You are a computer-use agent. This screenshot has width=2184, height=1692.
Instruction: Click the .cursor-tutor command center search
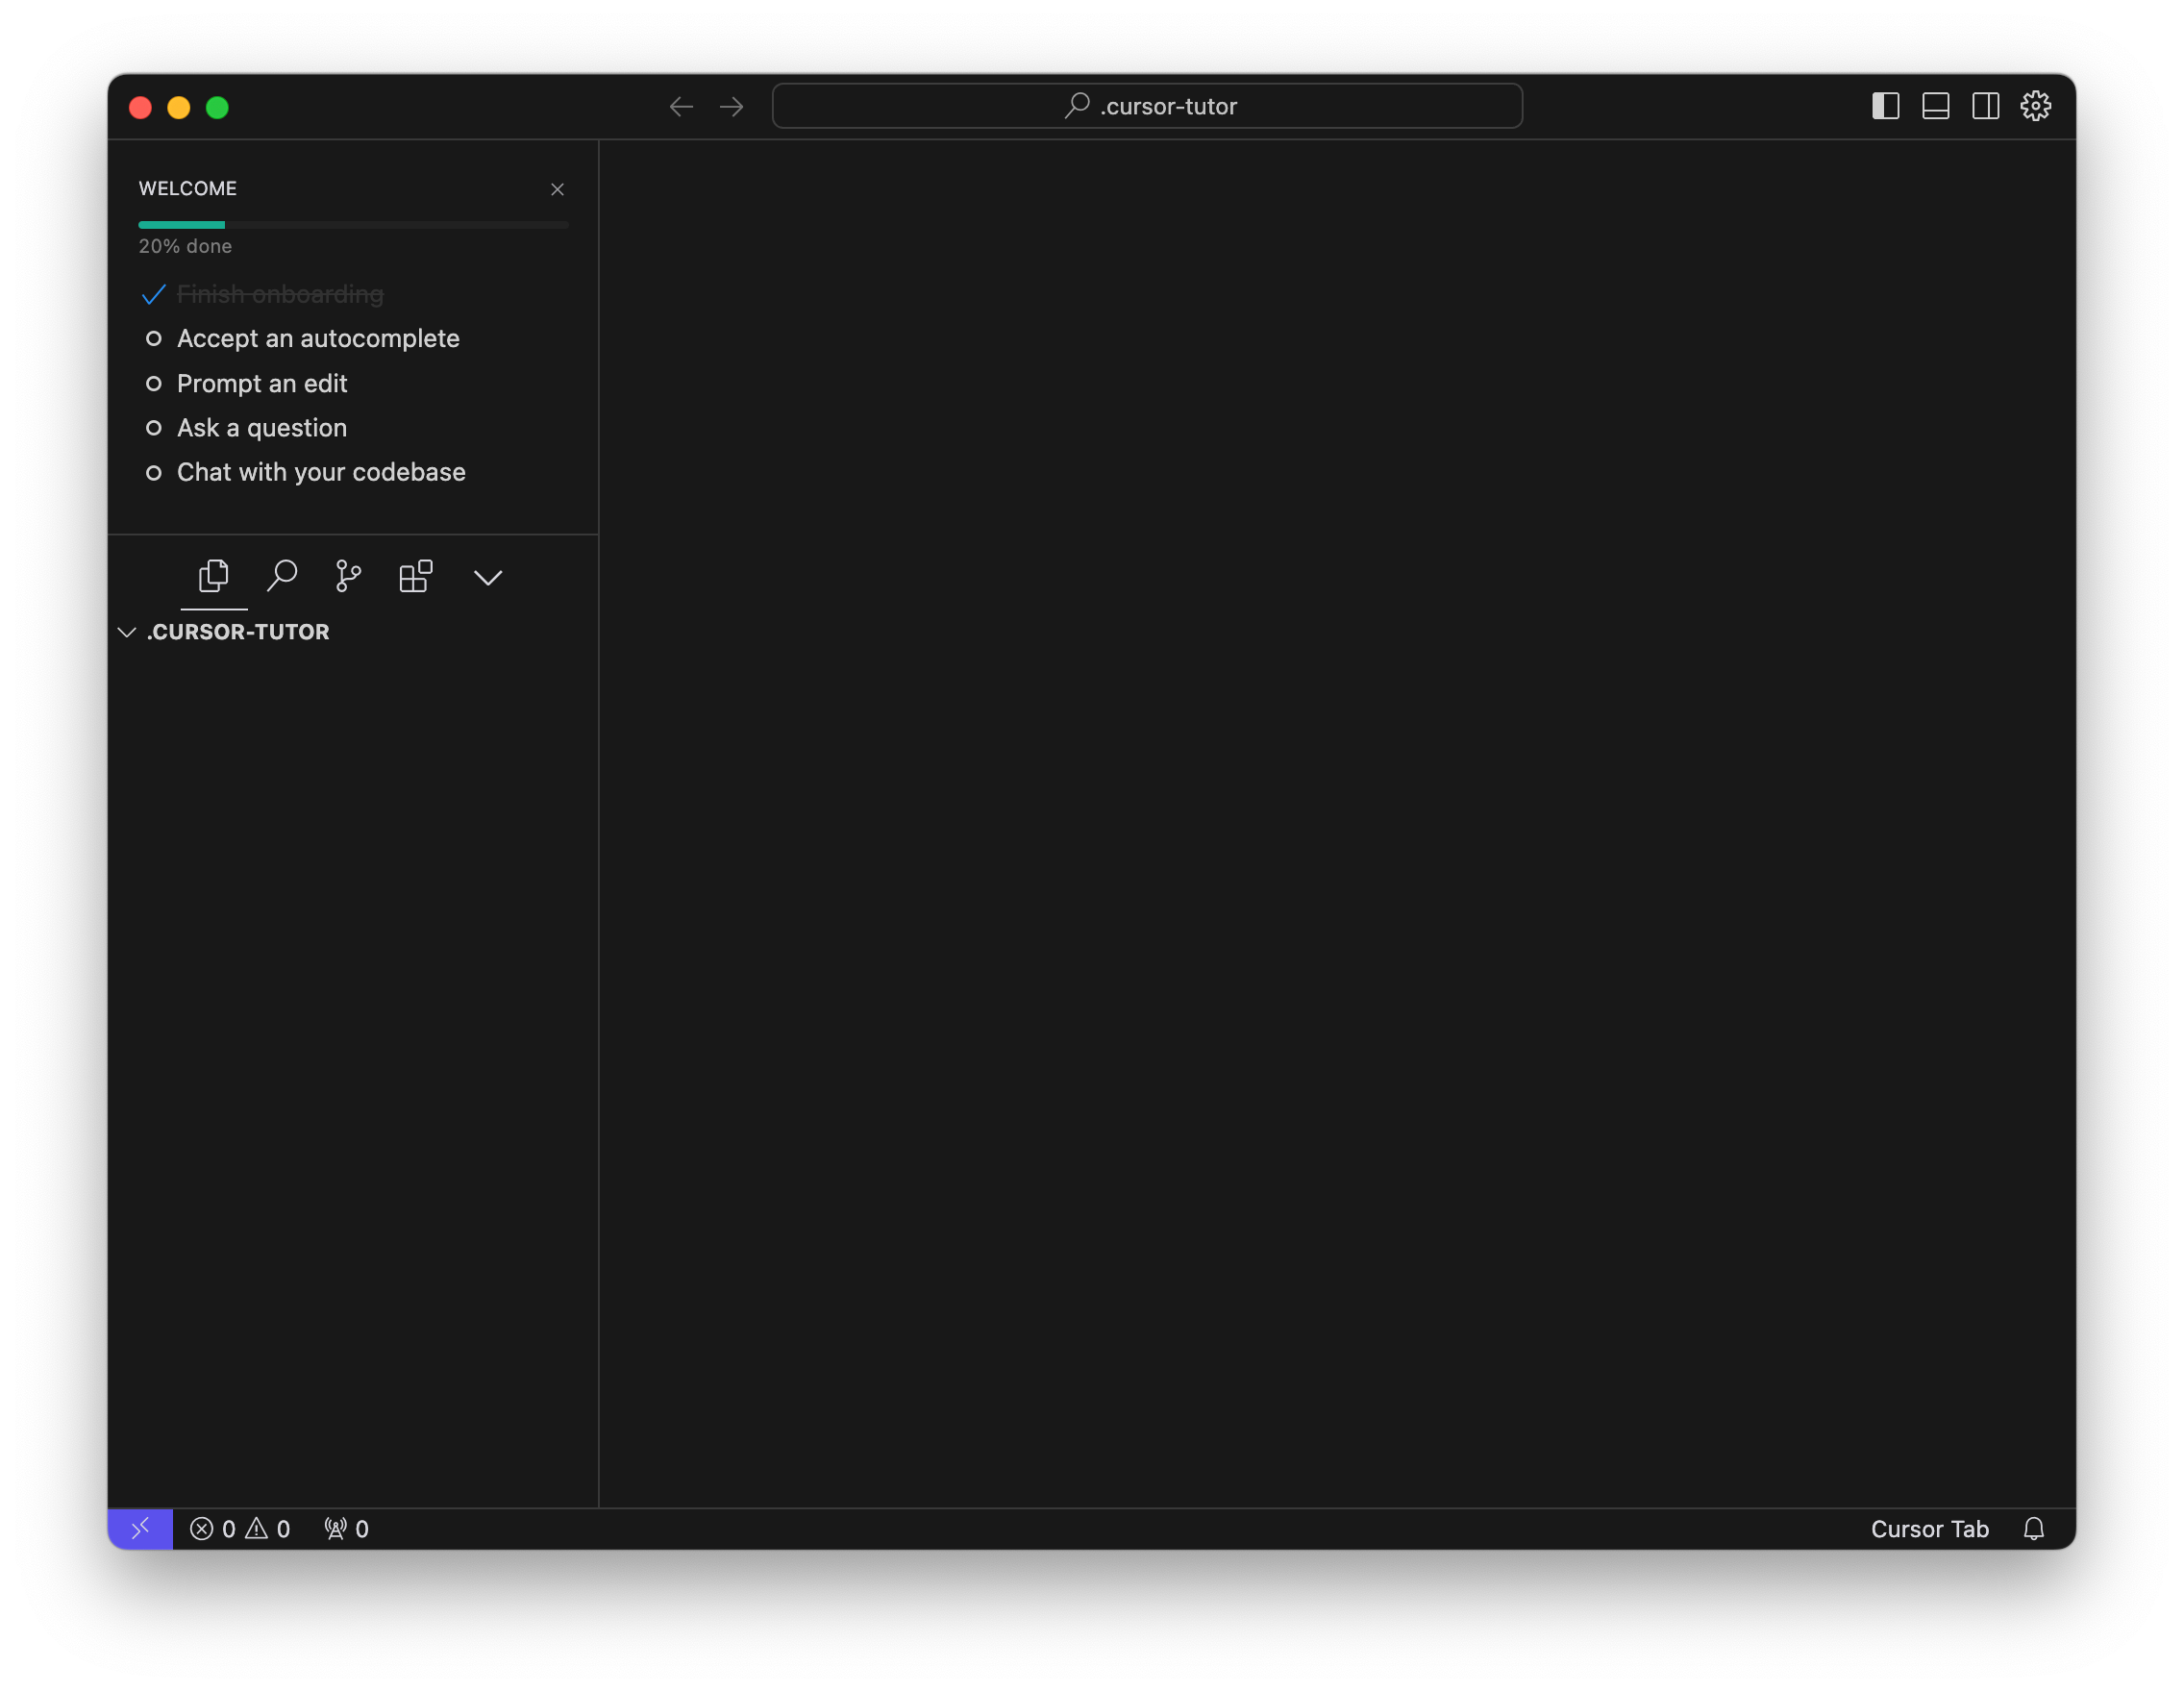coord(1147,106)
